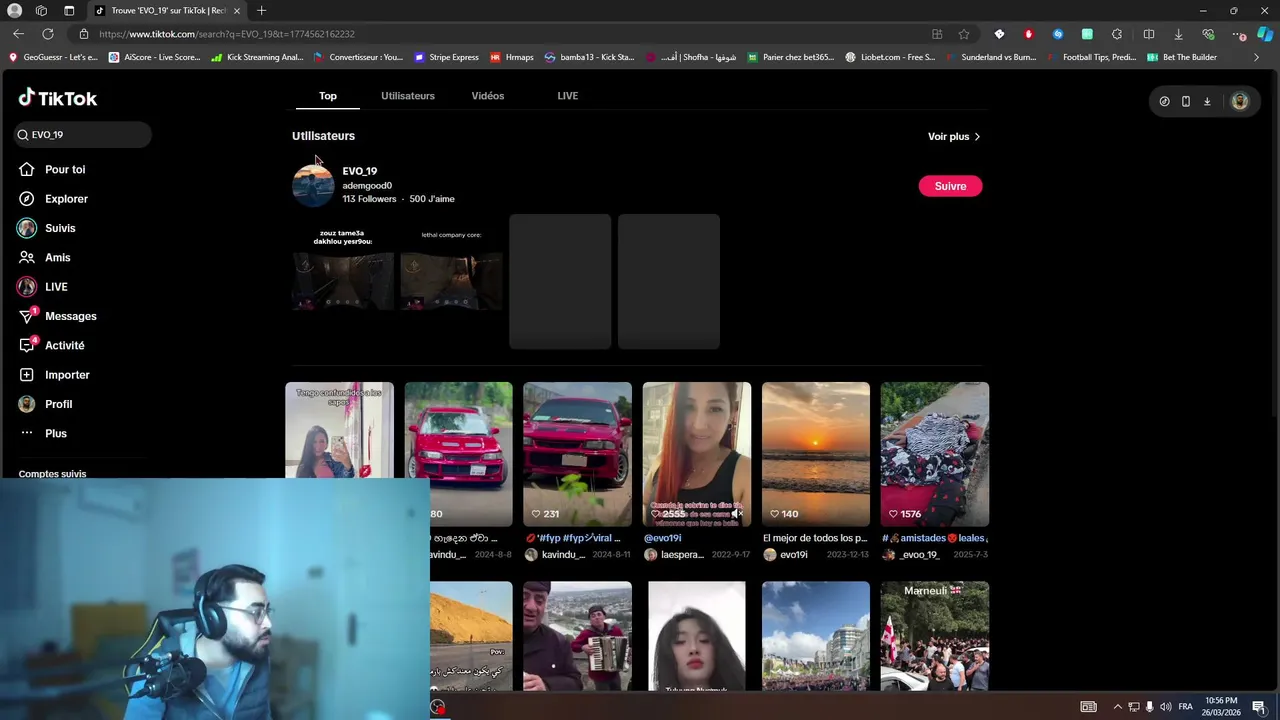Click the TikTok logo
The height and width of the screenshot is (720, 1280).
tap(58, 98)
